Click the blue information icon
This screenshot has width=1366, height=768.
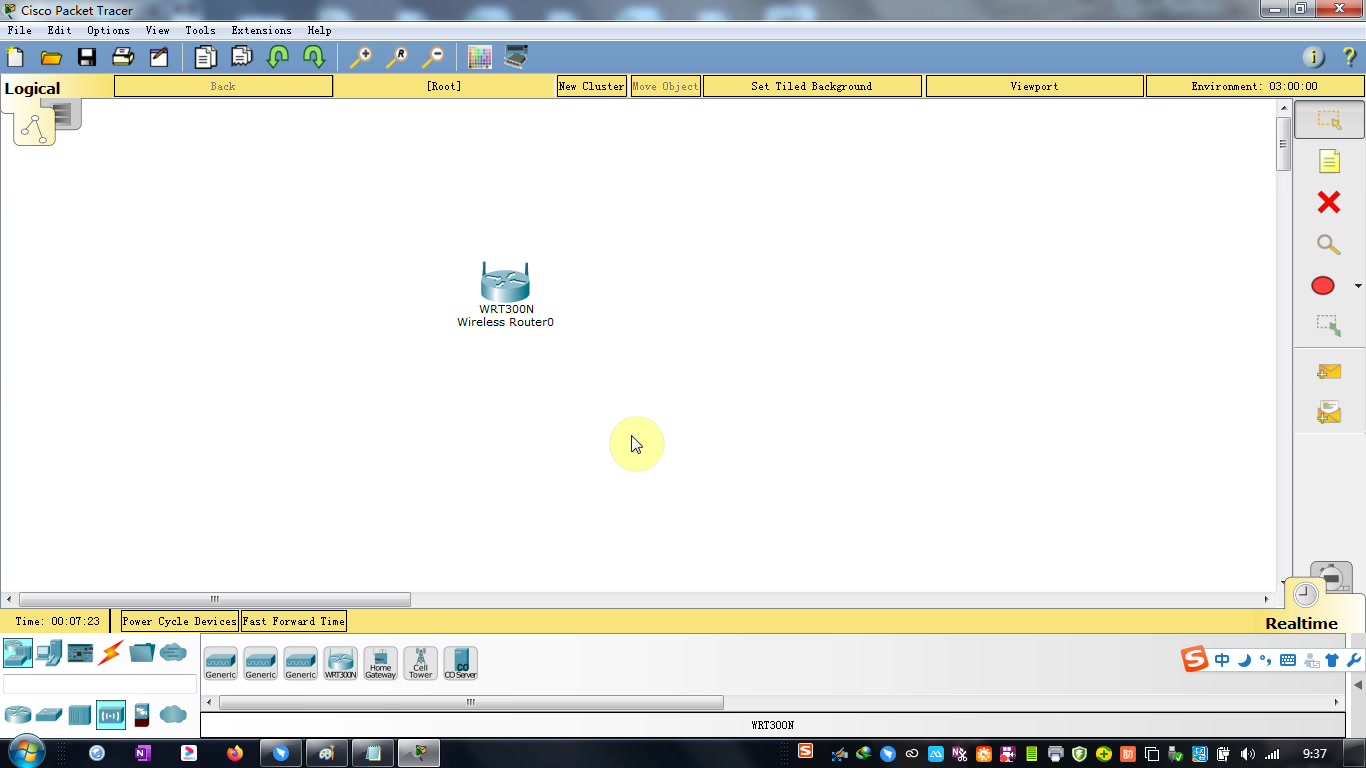1313,57
